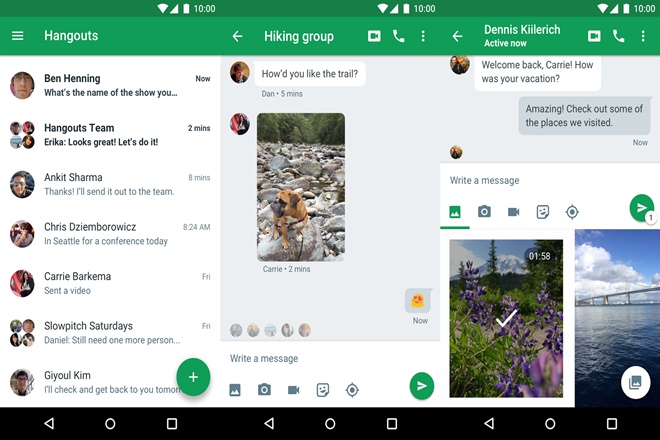Start a voice call with Dennis Kiilerich
660x440 pixels.
click(618, 36)
